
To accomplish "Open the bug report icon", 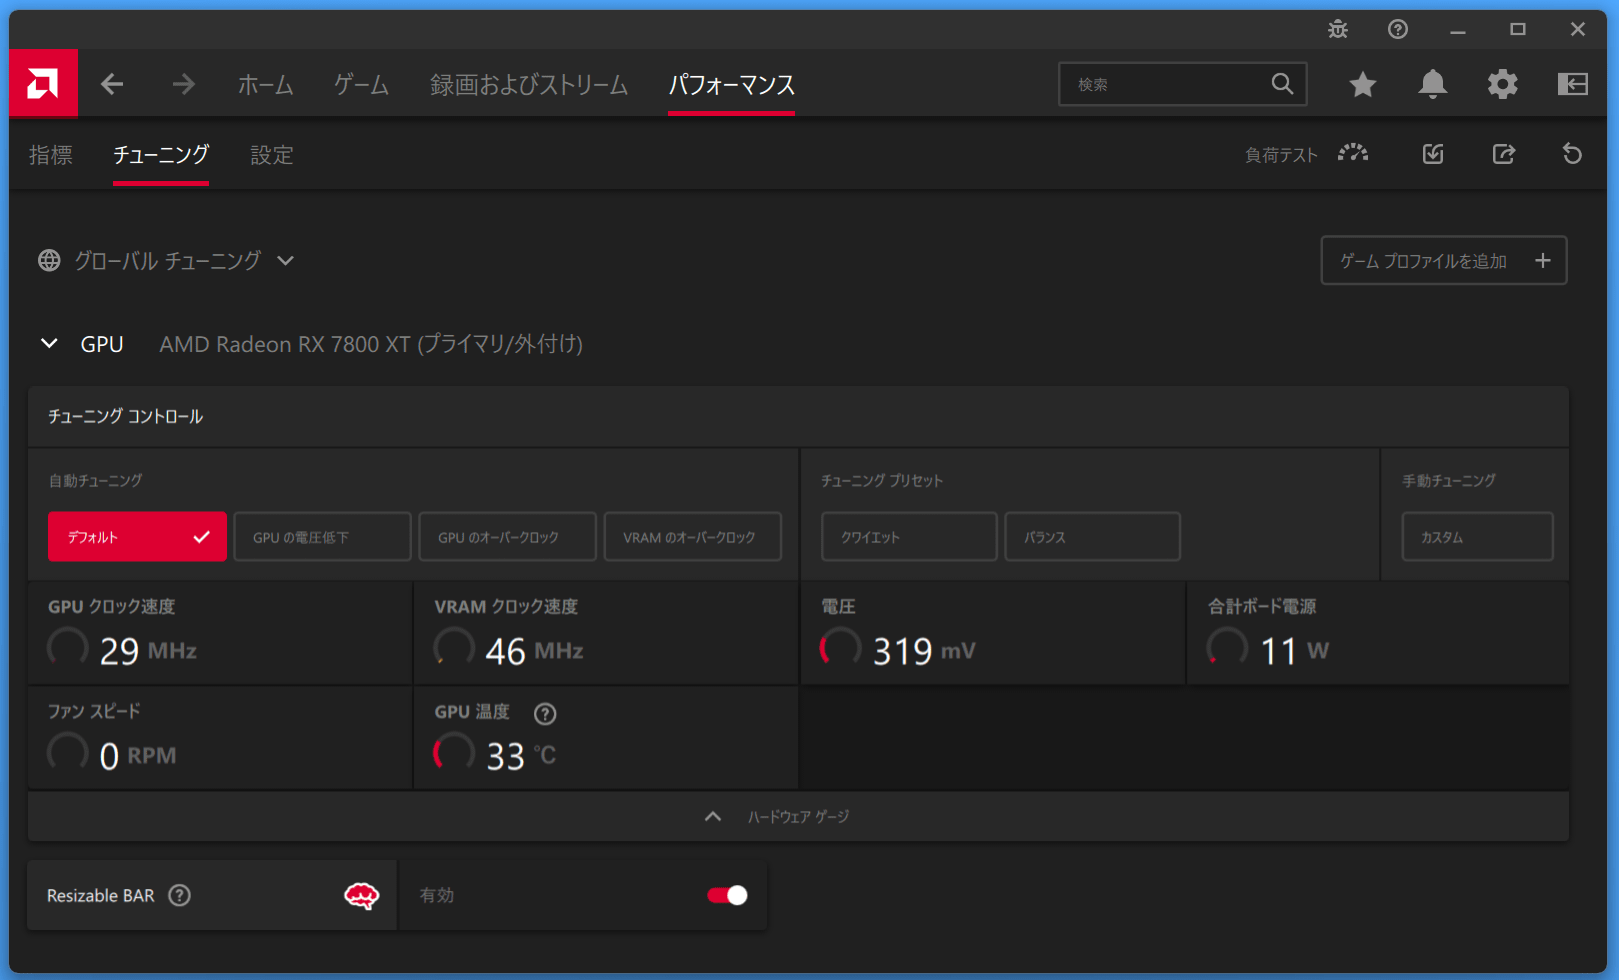I will pos(1338,29).
